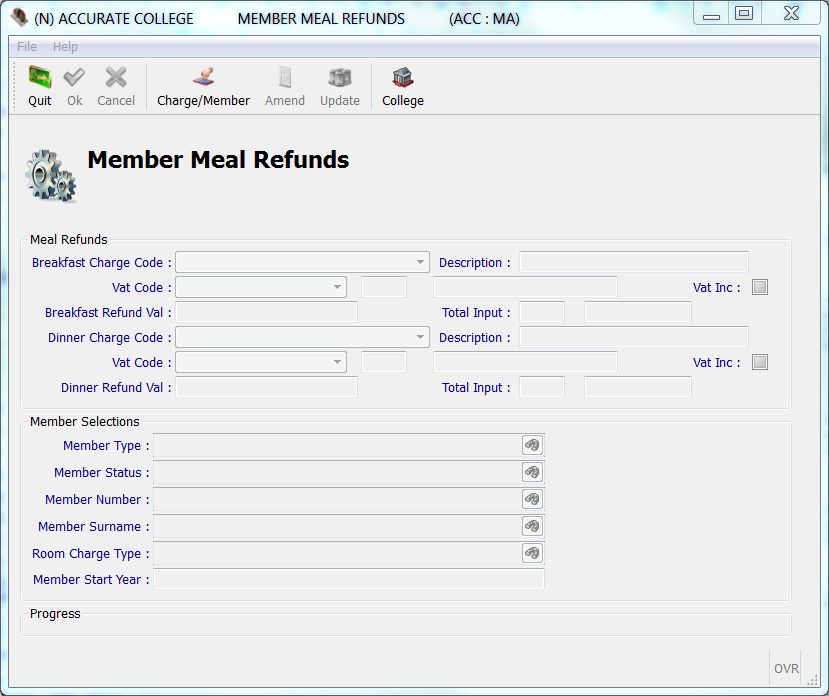Expand the Breakfast Charge Code dropdown

point(420,263)
